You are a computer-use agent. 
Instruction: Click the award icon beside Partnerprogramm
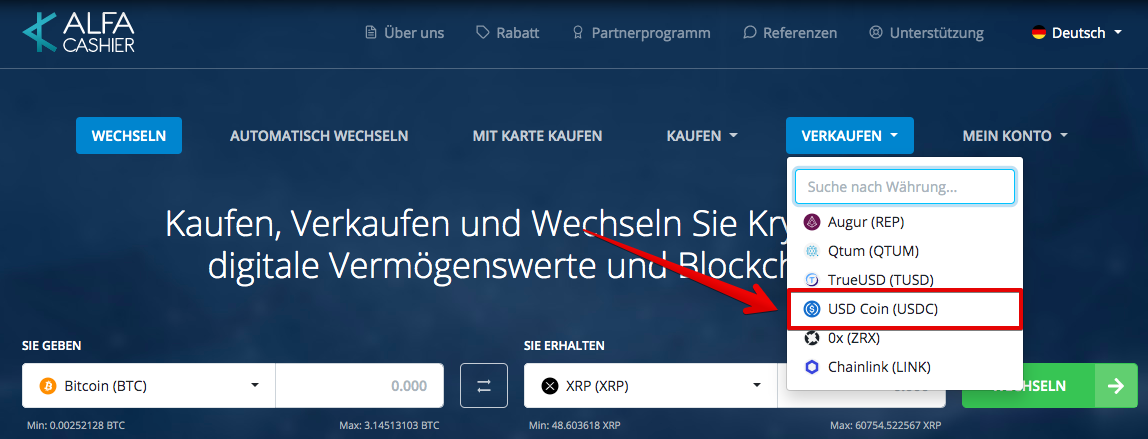(578, 33)
